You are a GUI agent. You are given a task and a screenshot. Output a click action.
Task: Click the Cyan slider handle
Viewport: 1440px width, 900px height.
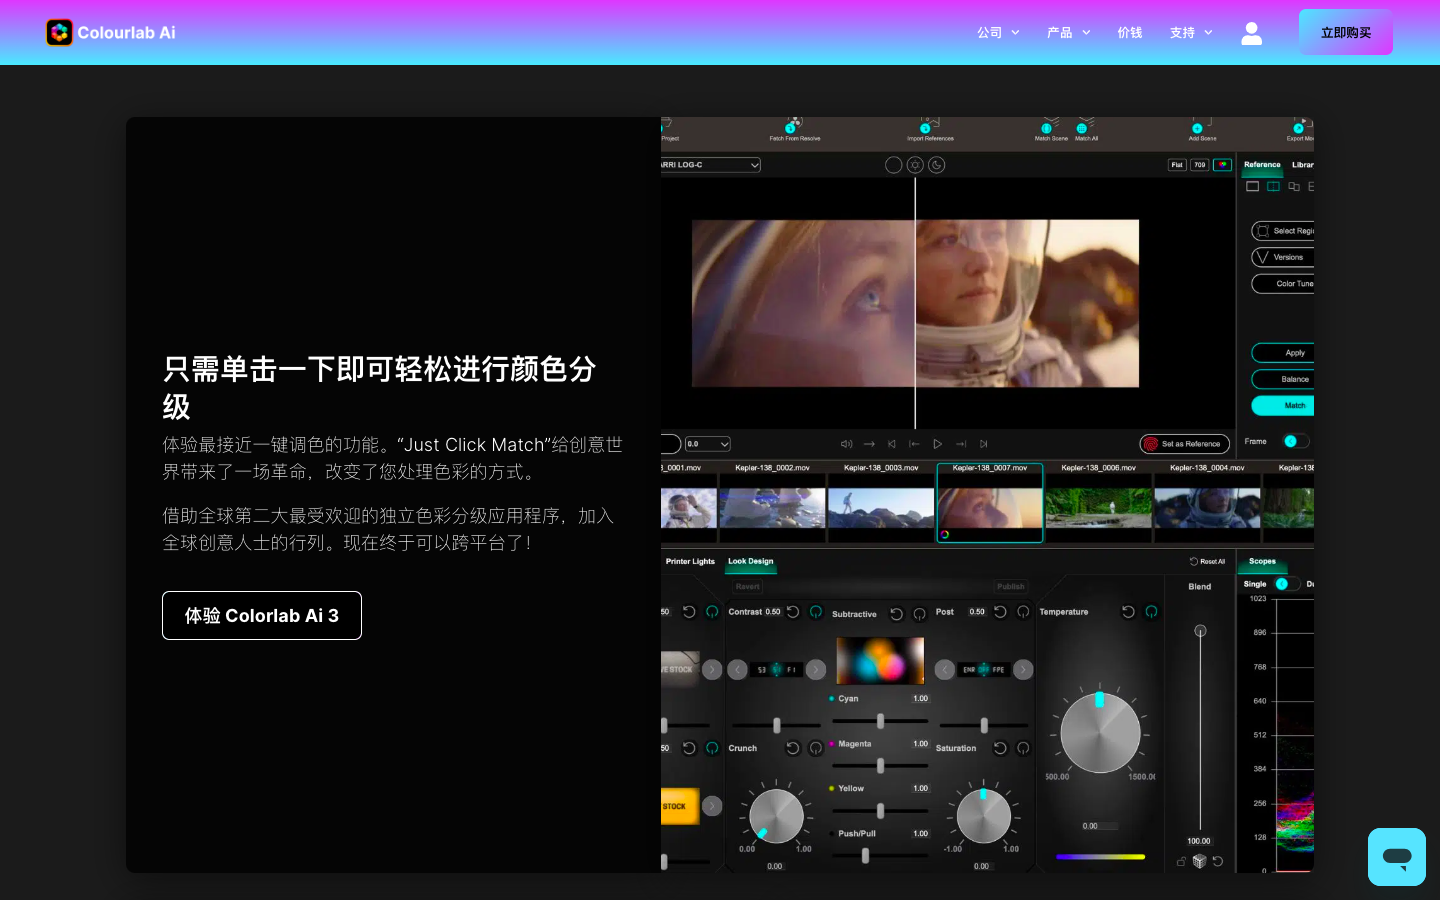point(880,721)
